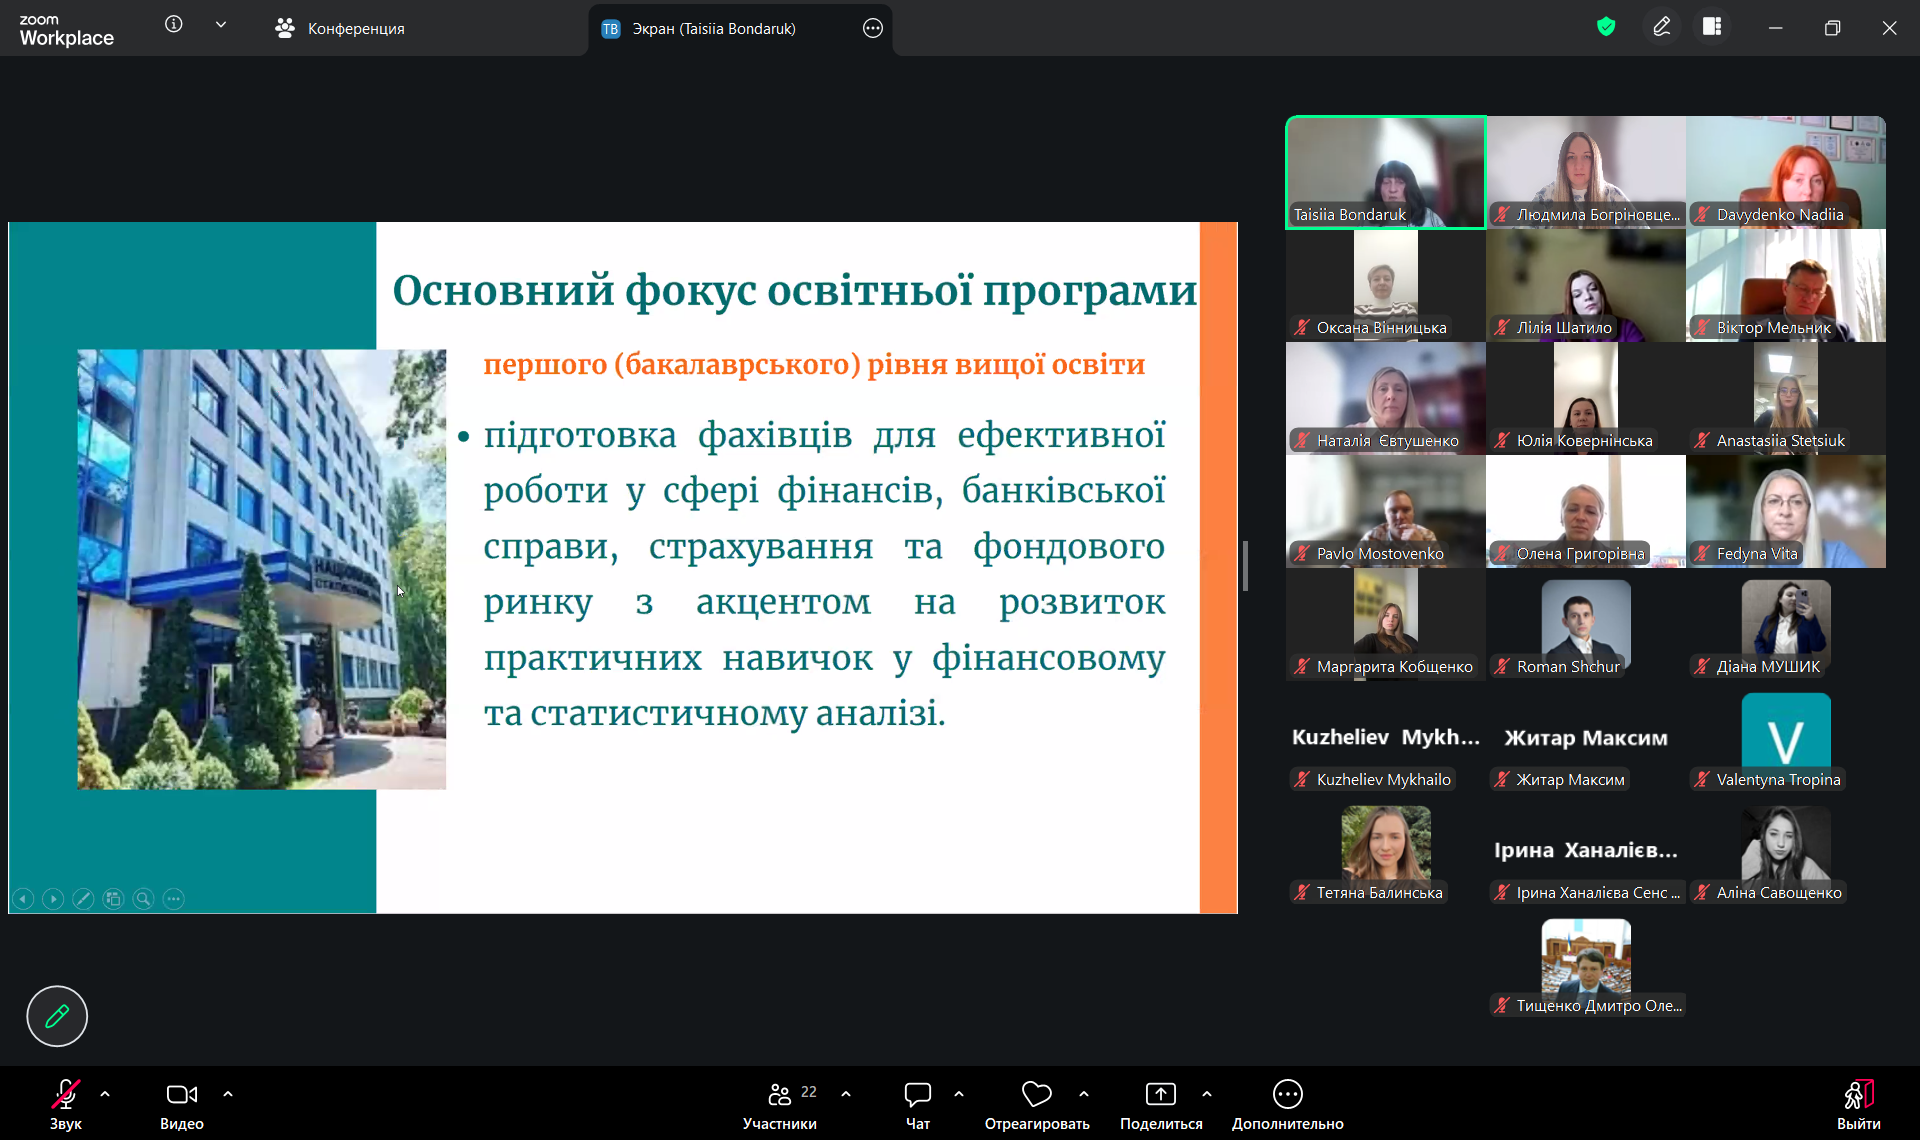
Task: Open the Chat icon
Action: (917, 1095)
